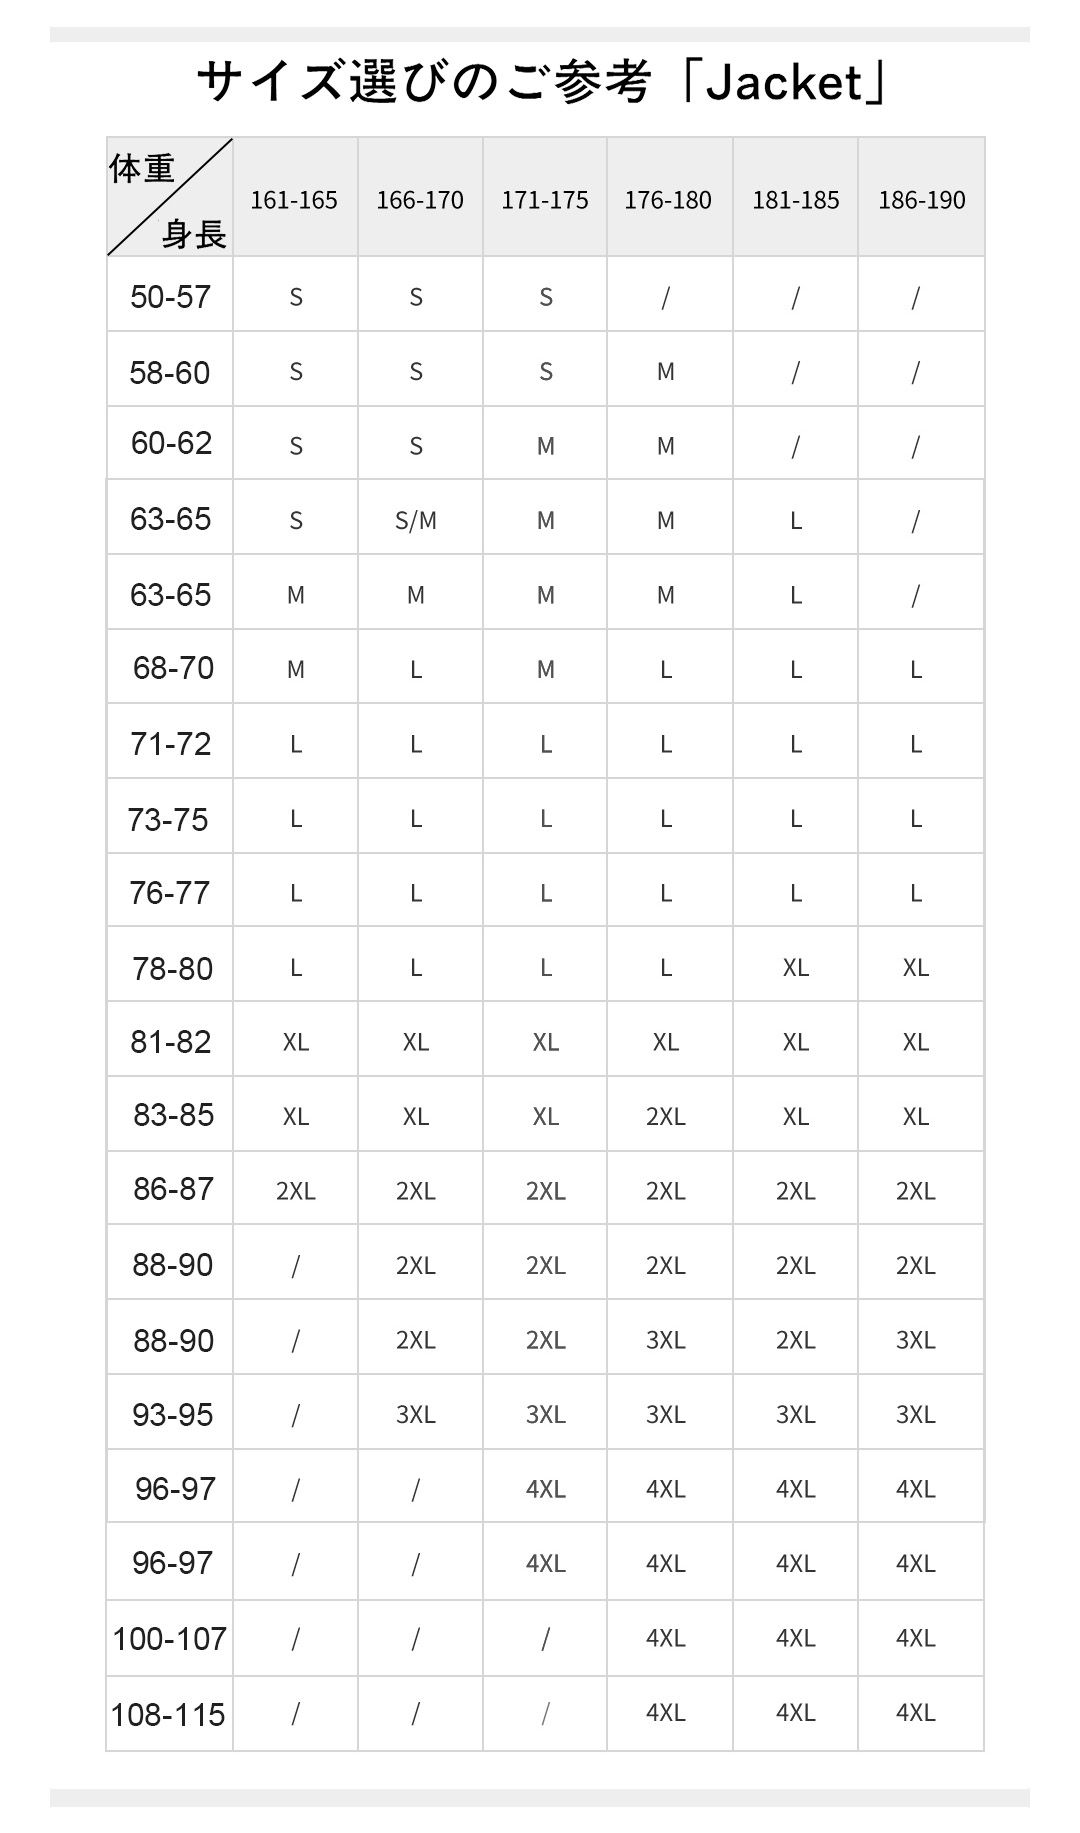This screenshot has height=1833, width=1080.
Task: Select the 58-60 row label
Action: click(x=170, y=373)
